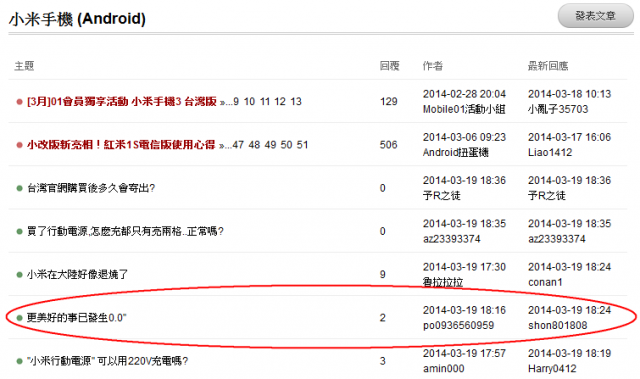Click the 發表文章 post button
Screen dimensions: 640x379
(596, 16)
